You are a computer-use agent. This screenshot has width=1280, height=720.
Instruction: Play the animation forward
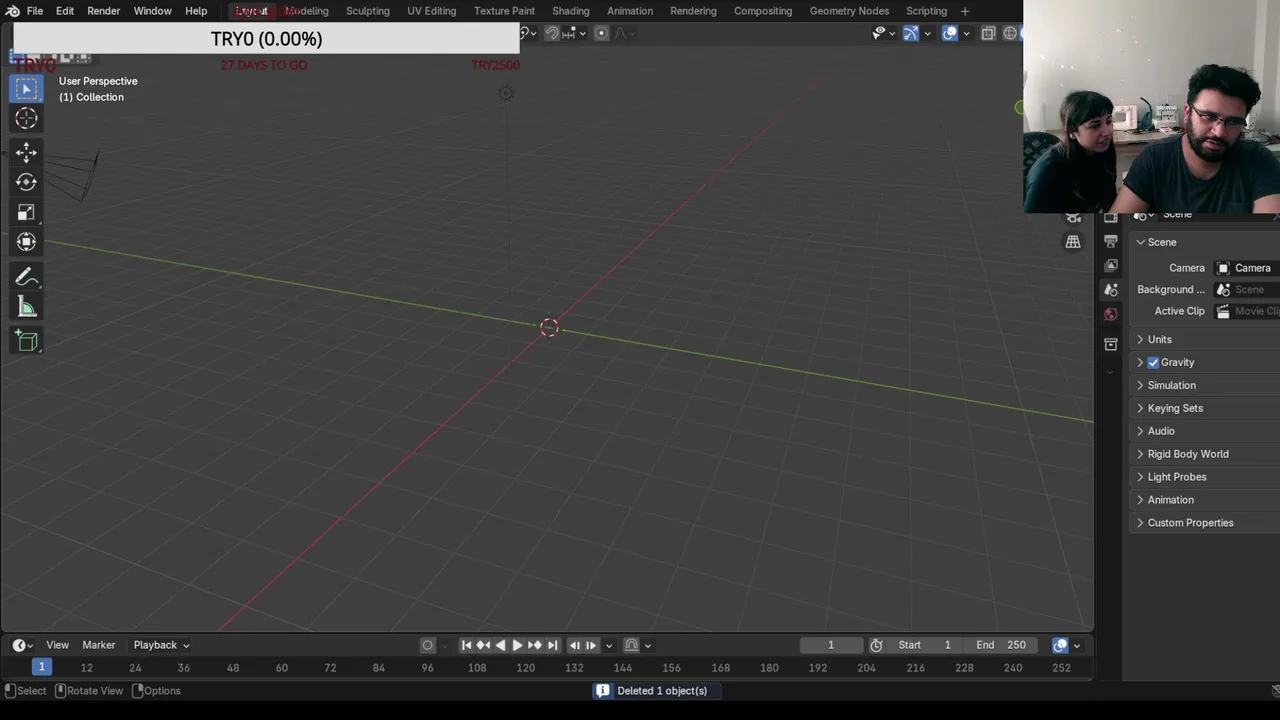(517, 645)
